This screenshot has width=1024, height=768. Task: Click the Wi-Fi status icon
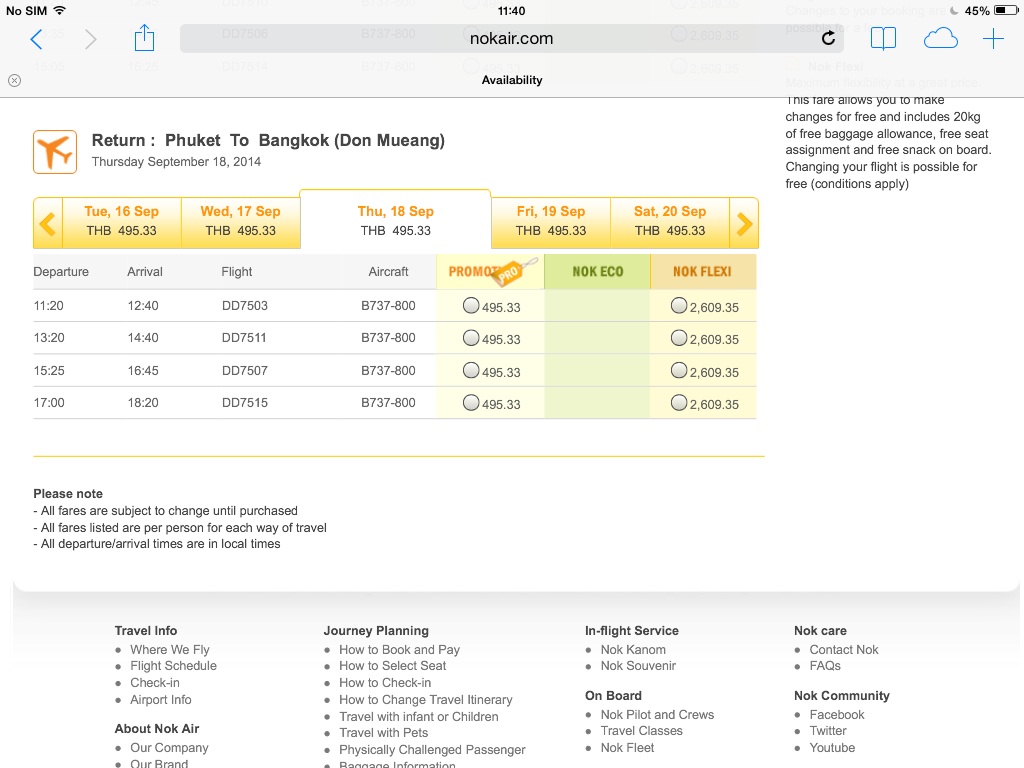pos(60,10)
